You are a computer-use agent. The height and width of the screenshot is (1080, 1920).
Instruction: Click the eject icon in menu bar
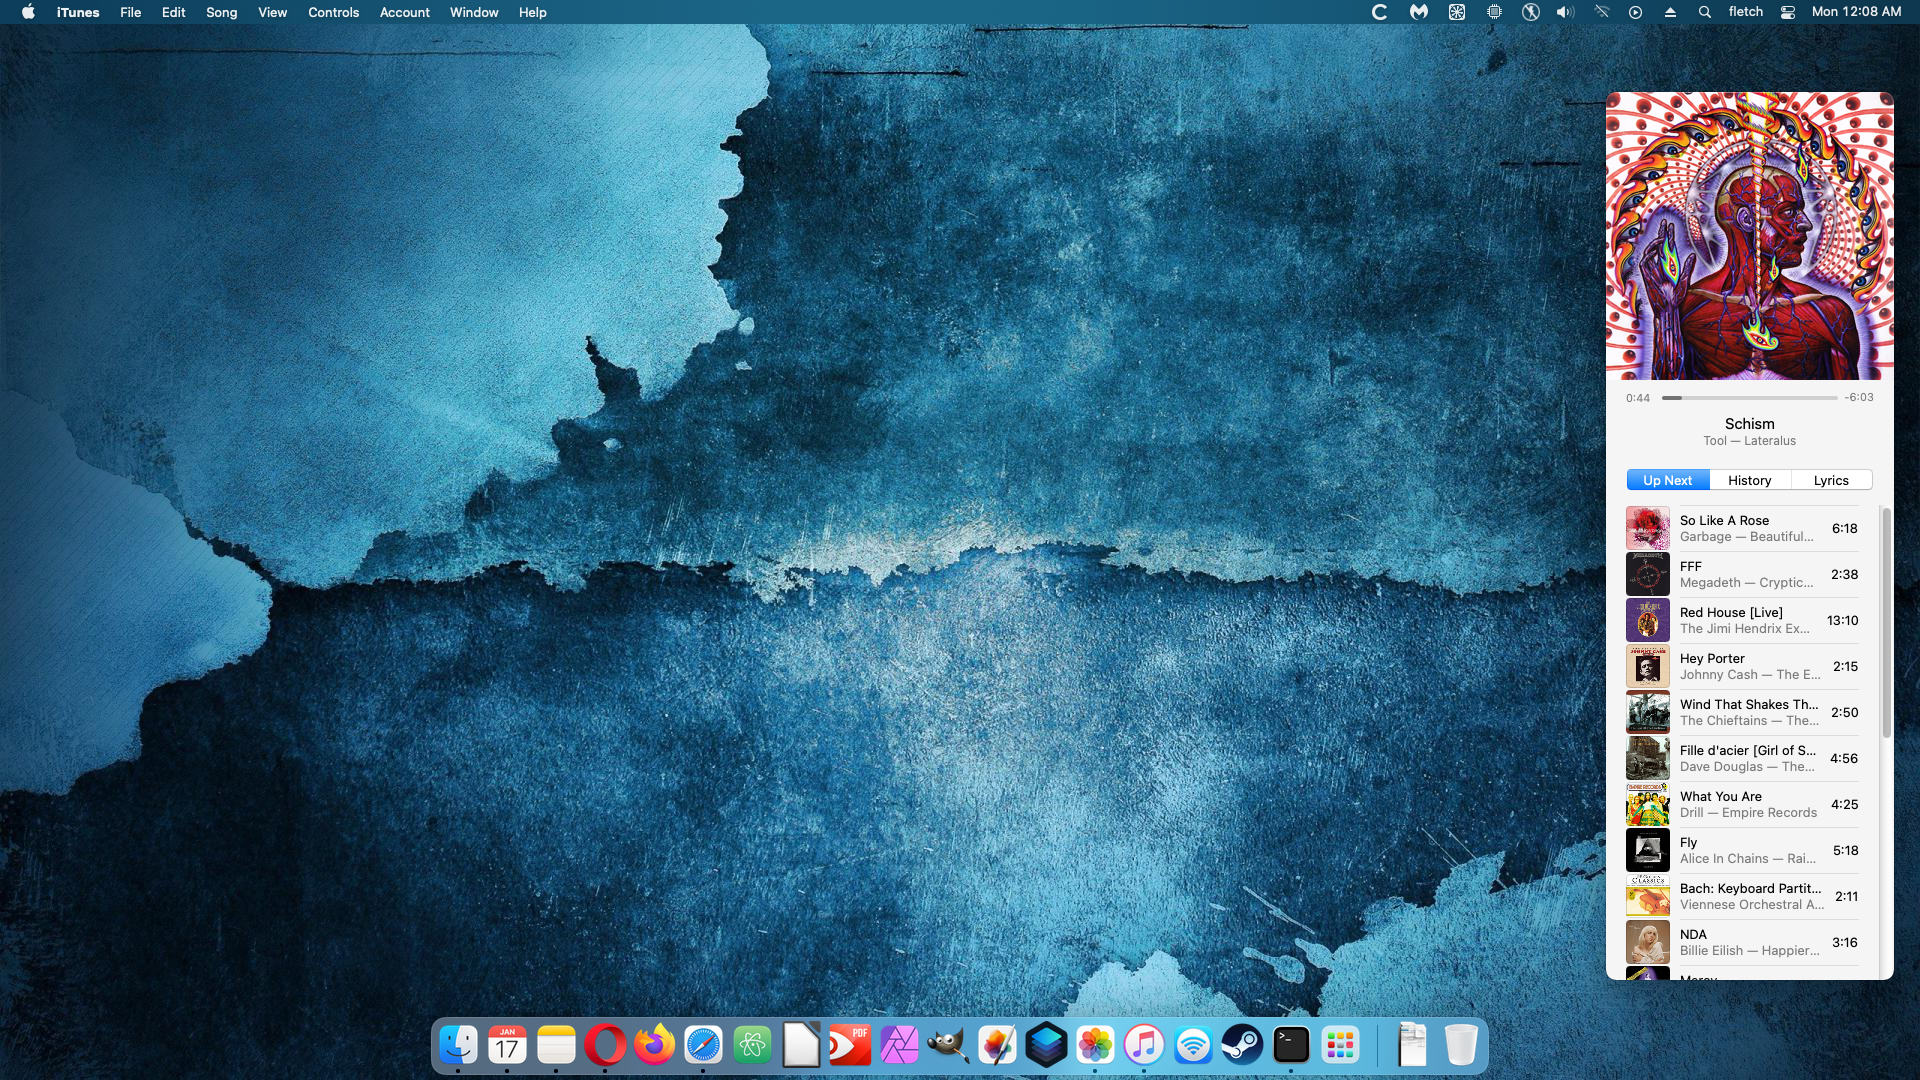(1670, 12)
